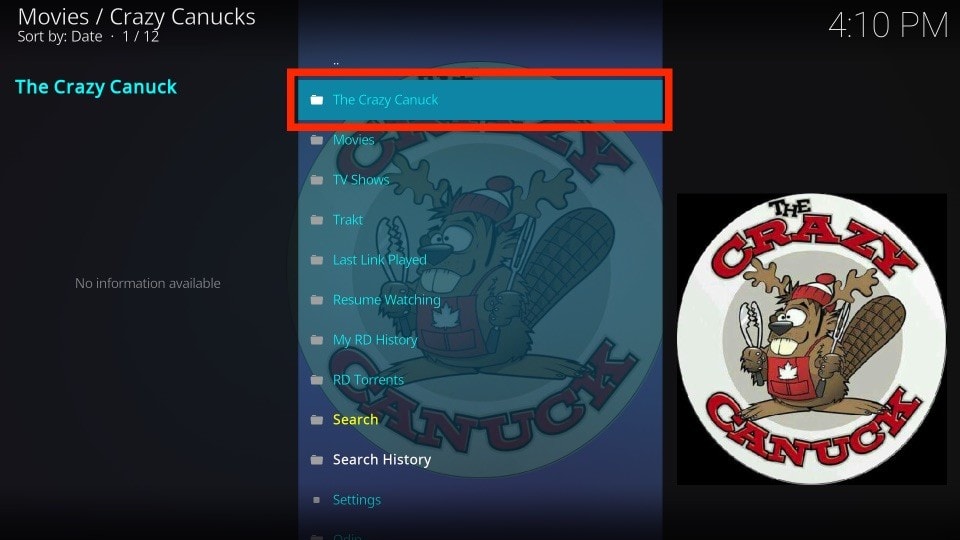Open the Movies folder
The width and height of the screenshot is (960, 540).
480,140
